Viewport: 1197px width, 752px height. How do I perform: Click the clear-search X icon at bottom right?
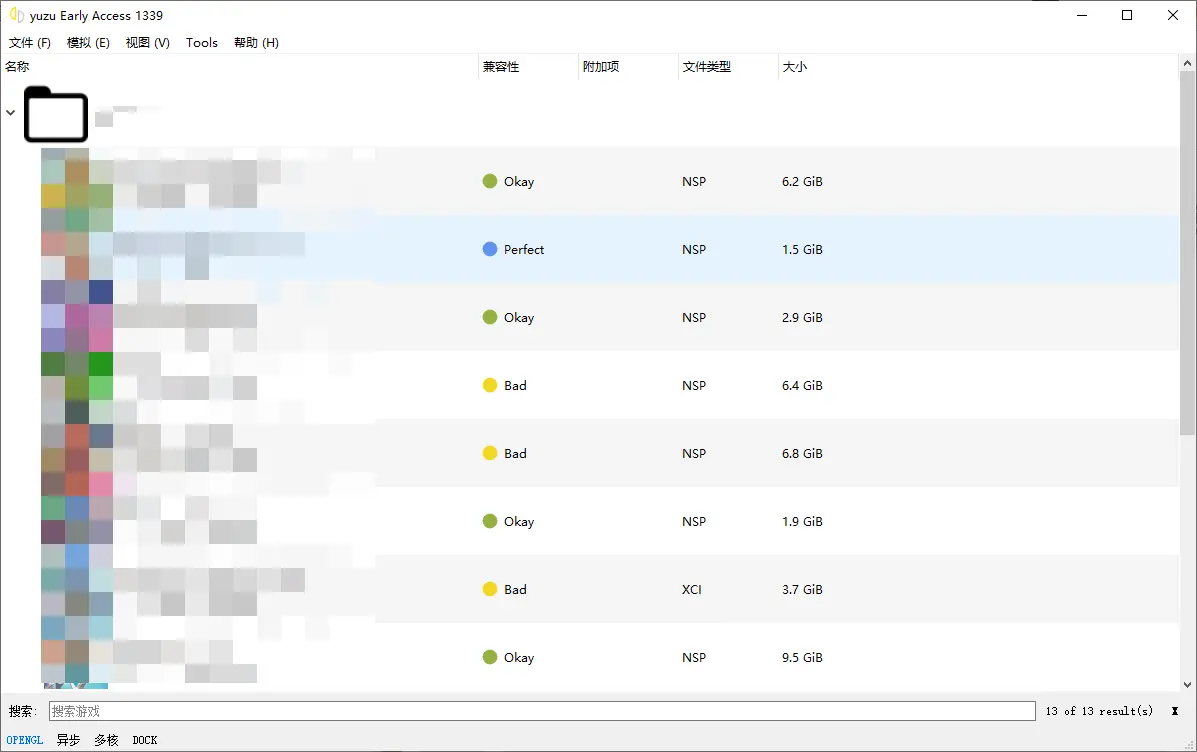coord(1175,711)
